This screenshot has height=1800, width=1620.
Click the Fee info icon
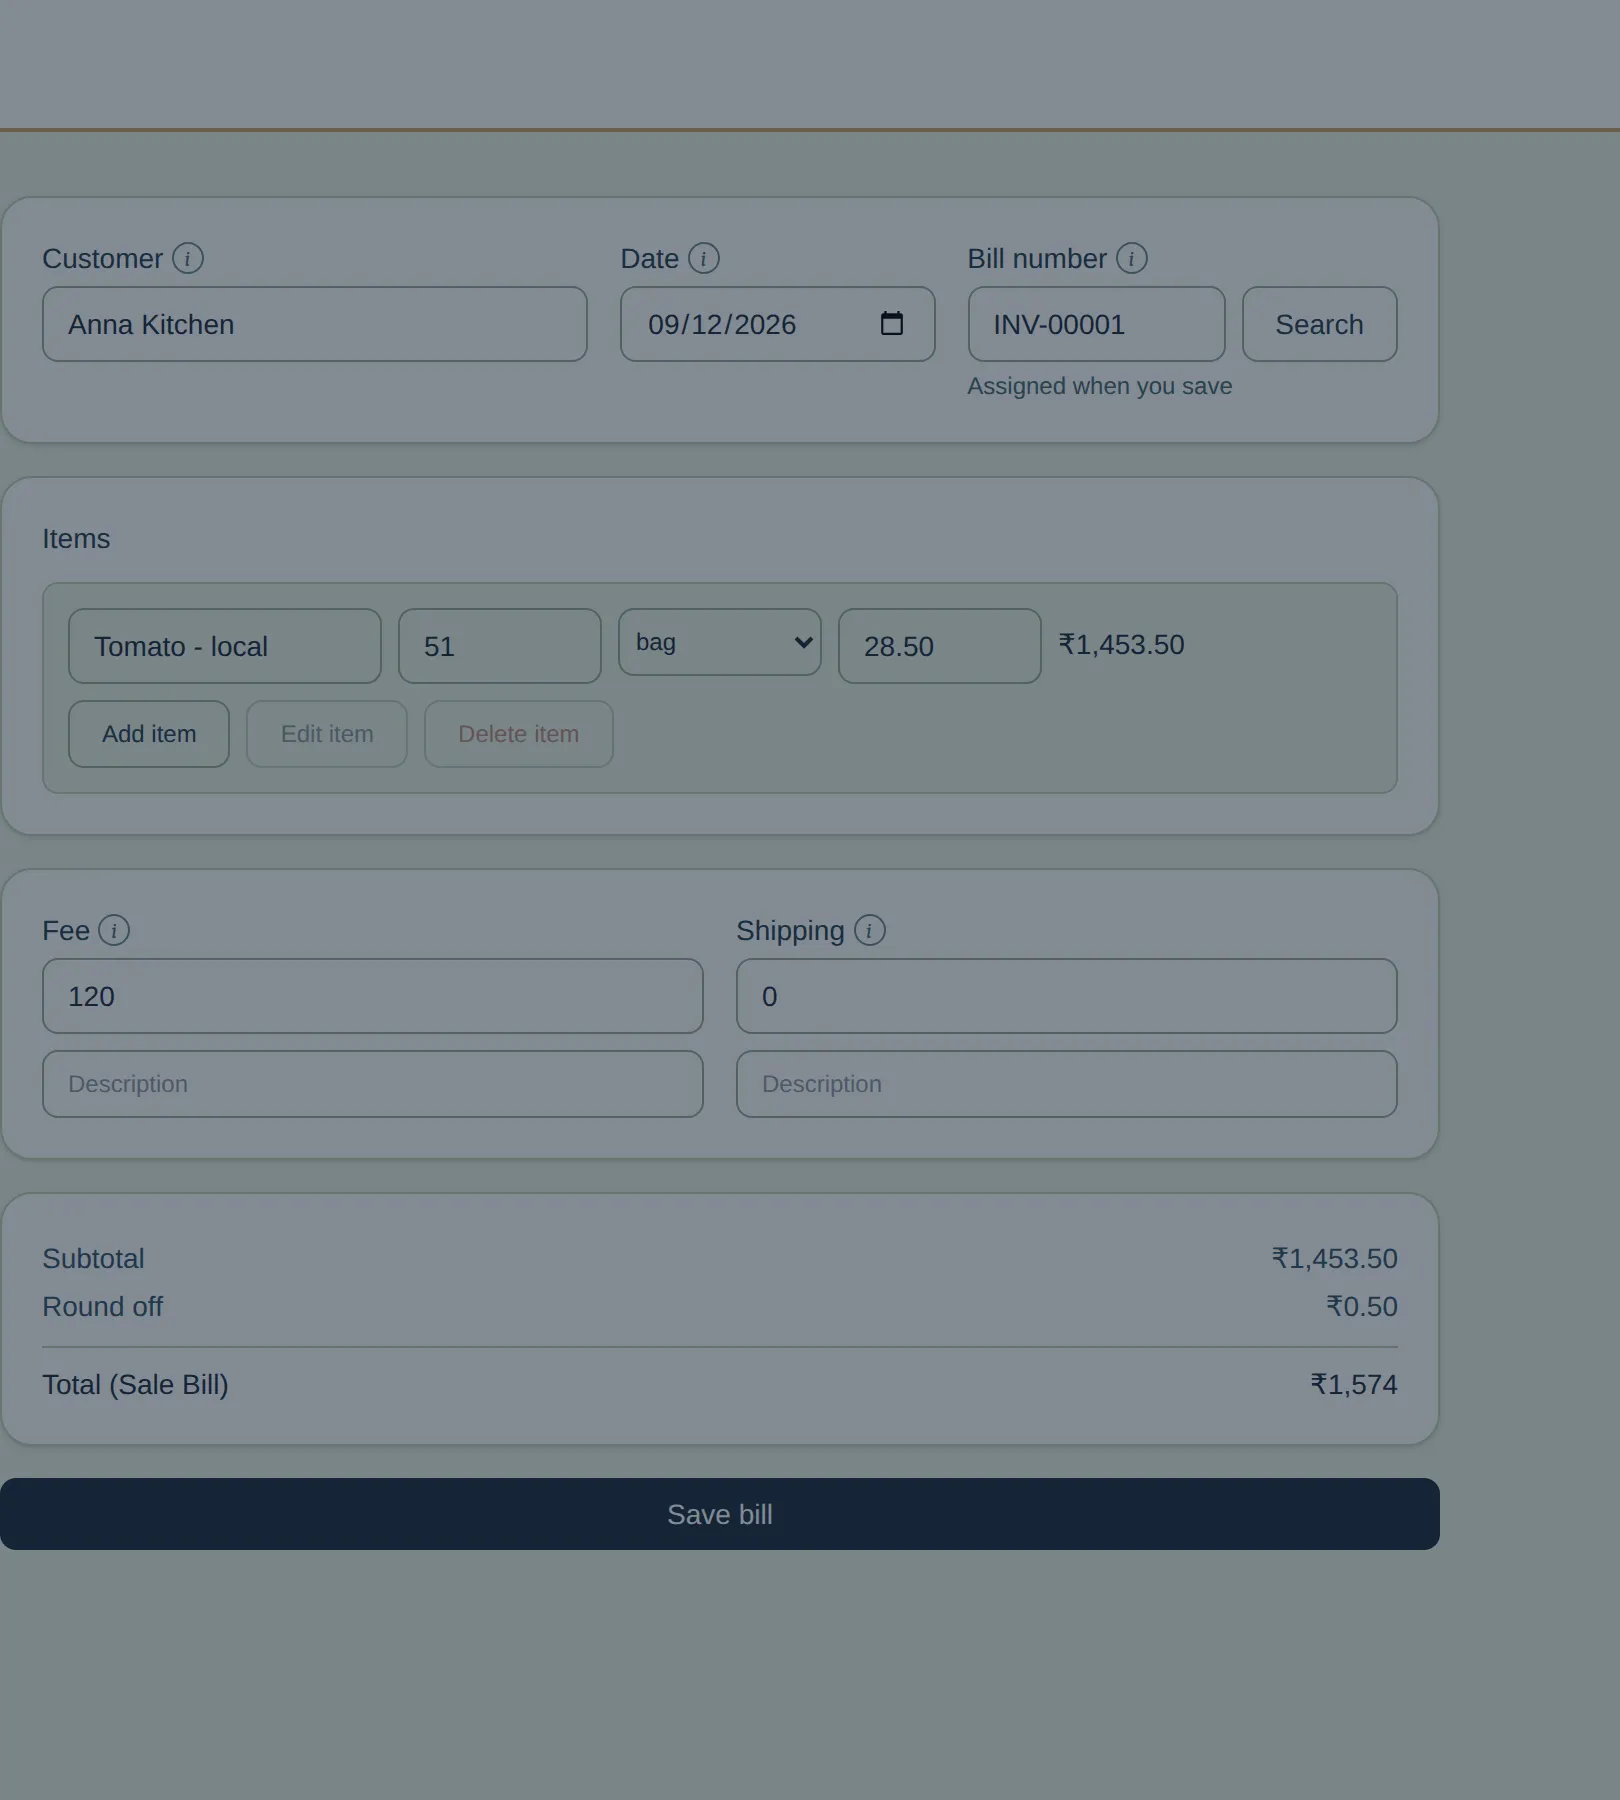point(114,930)
